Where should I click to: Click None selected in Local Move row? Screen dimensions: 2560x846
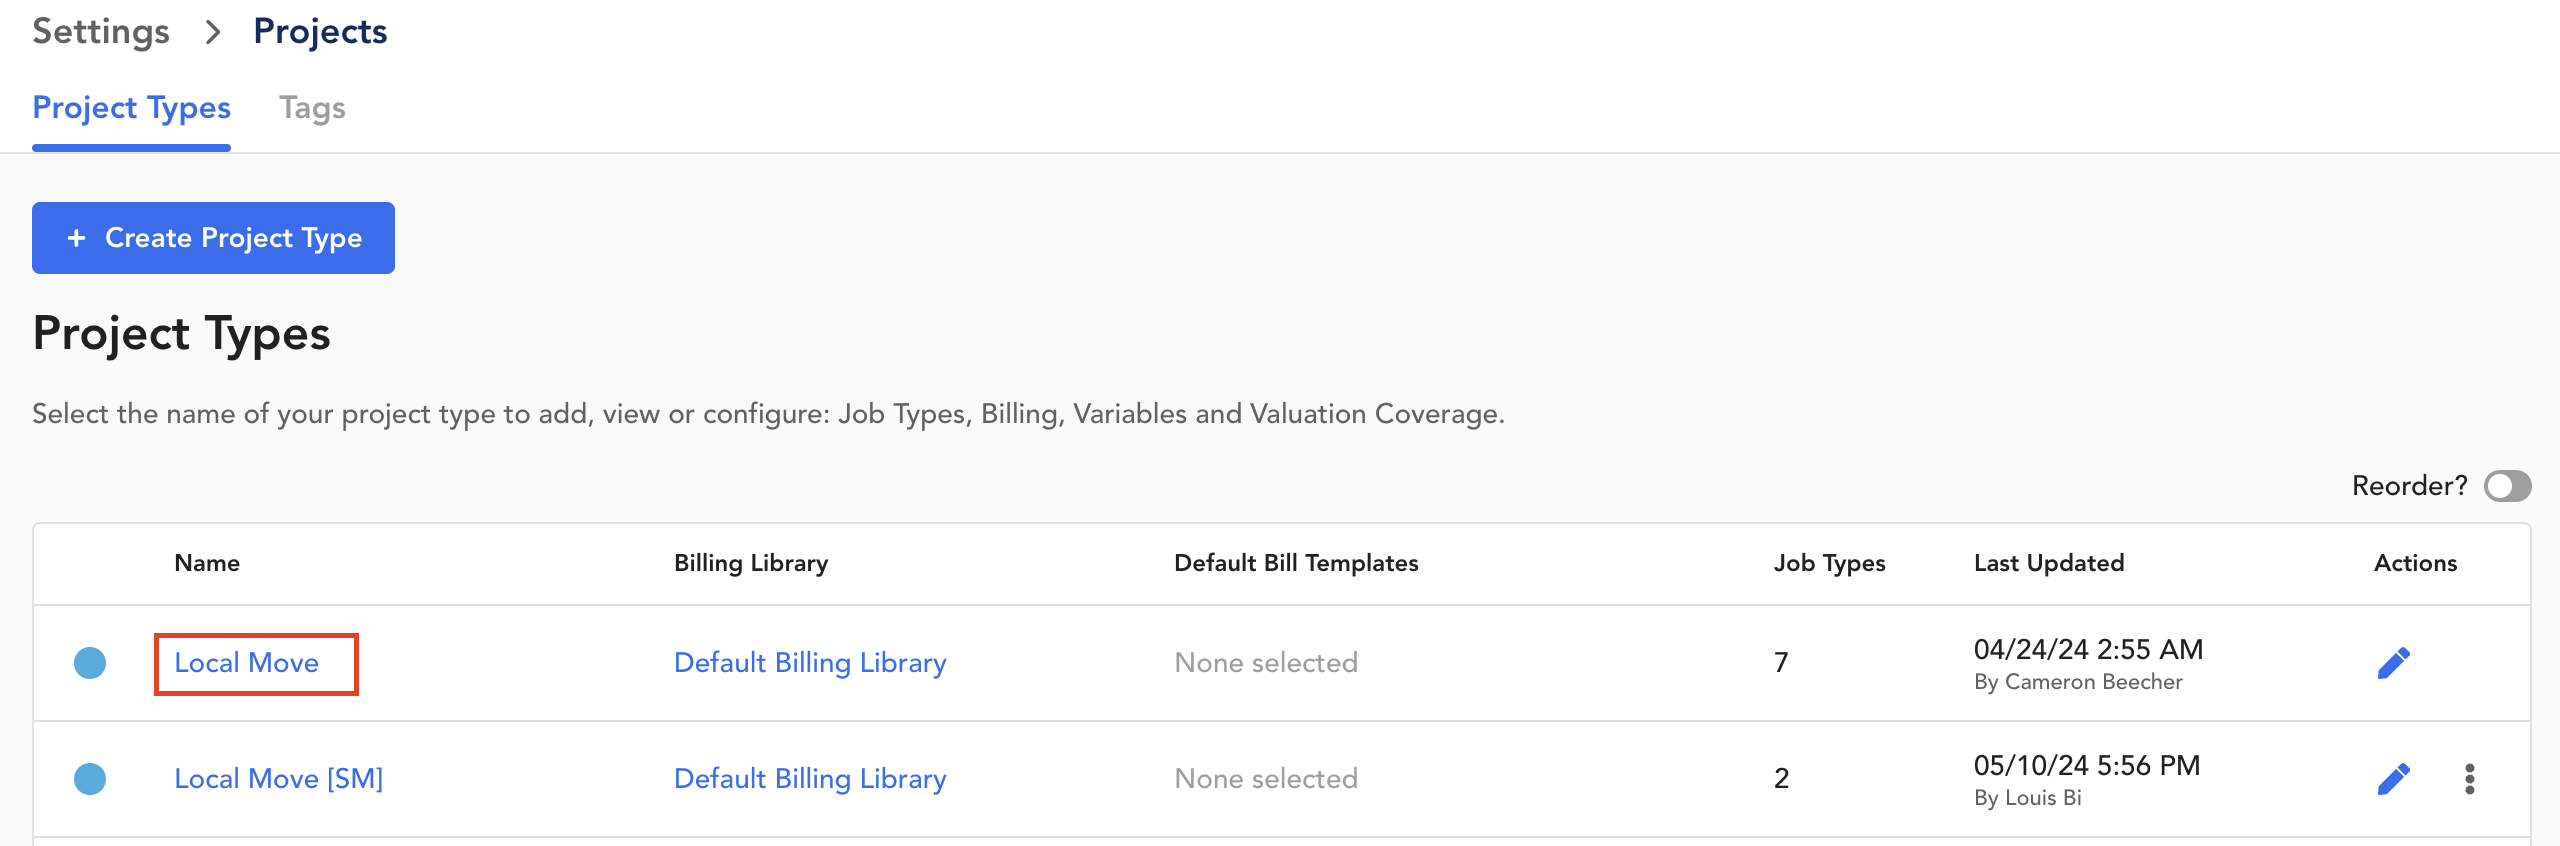click(1266, 663)
